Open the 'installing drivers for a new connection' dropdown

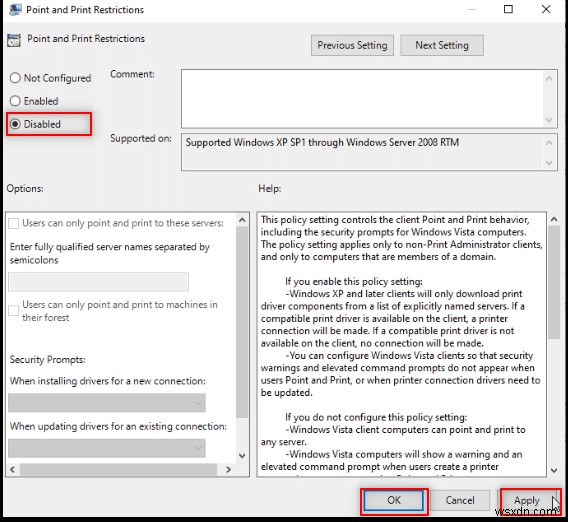pos(107,403)
